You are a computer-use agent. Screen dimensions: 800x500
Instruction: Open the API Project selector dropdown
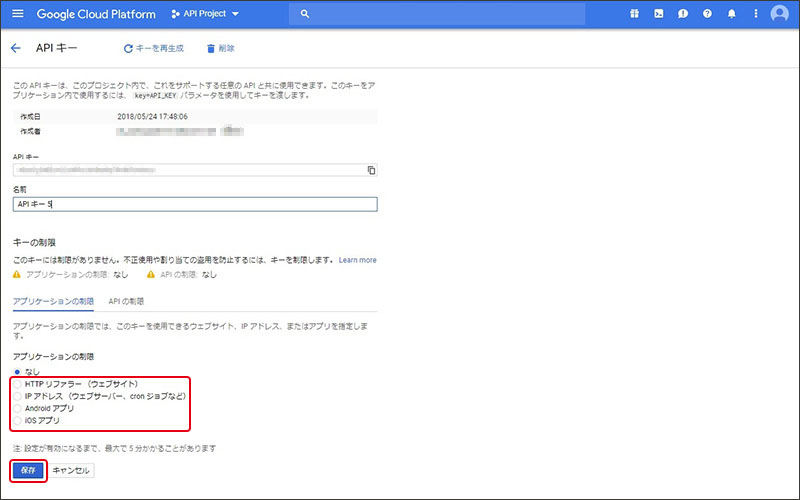(x=205, y=14)
